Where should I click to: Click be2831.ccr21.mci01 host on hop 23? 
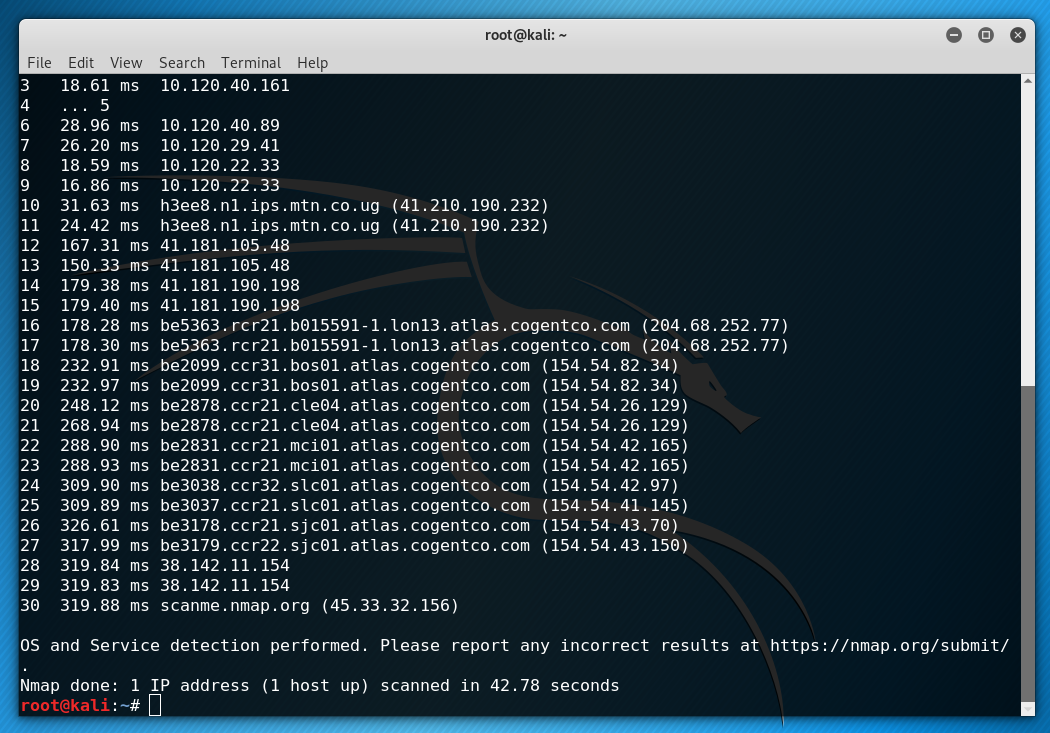coord(345,466)
